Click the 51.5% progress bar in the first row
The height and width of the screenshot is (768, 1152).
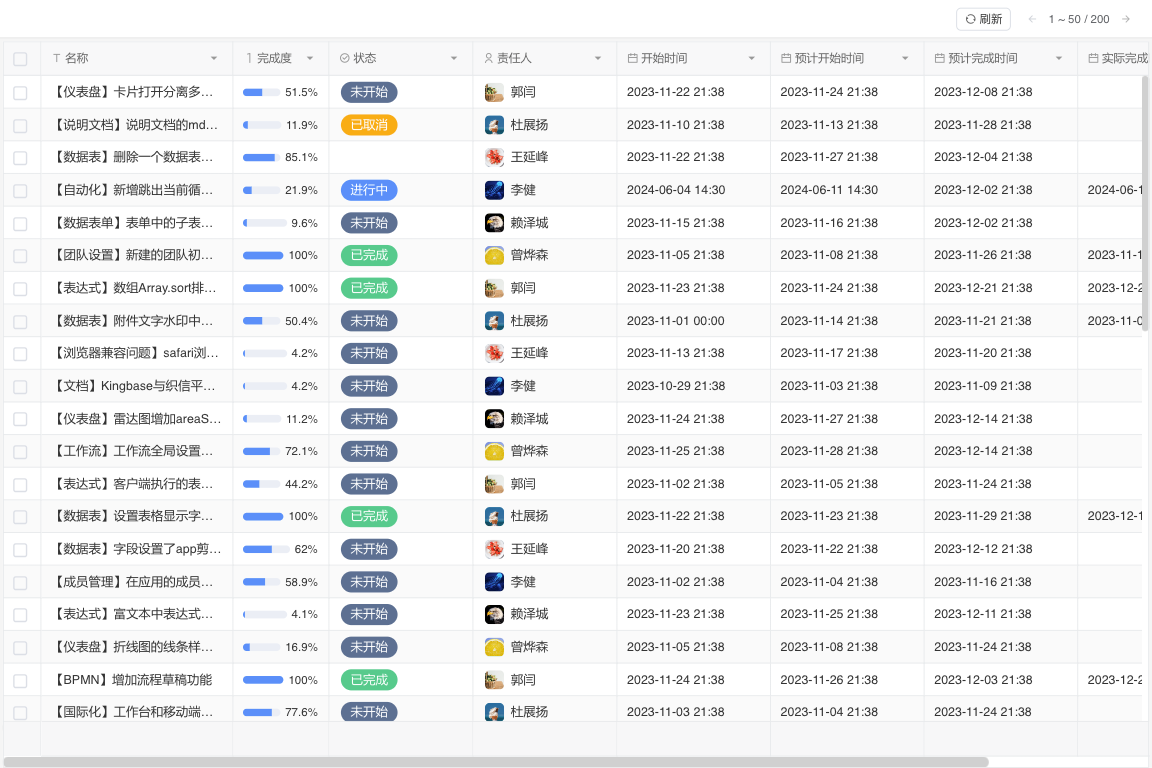point(262,91)
